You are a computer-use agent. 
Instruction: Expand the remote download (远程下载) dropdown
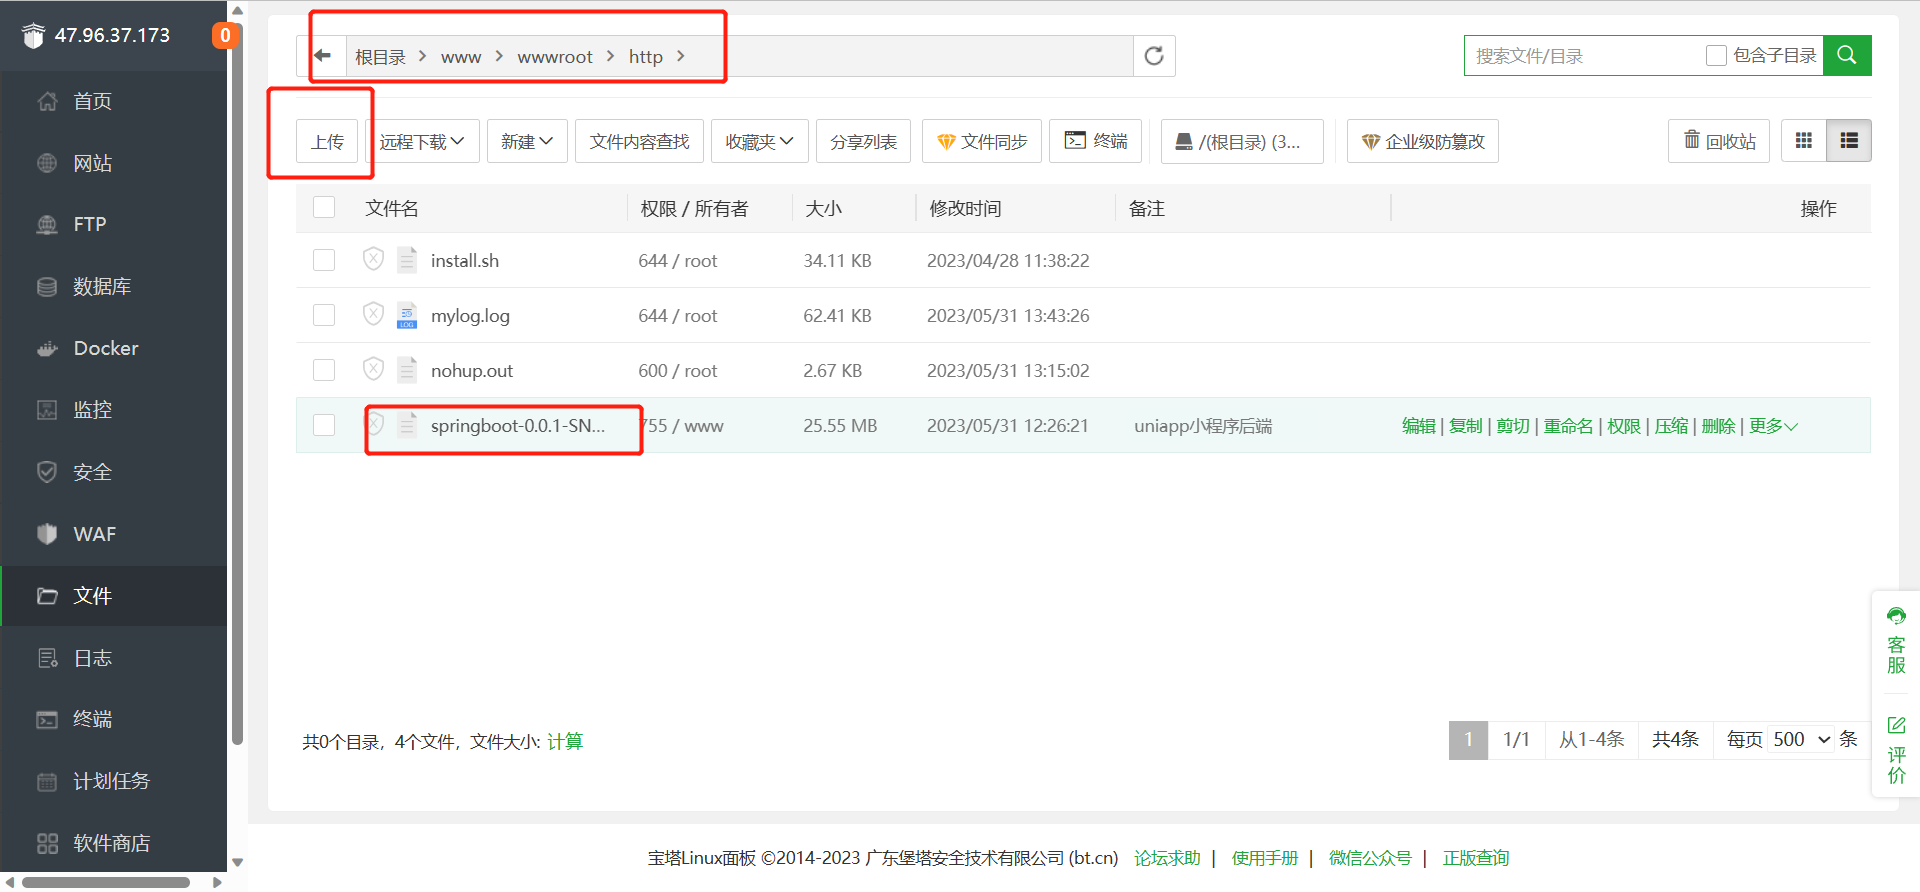(422, 141)
